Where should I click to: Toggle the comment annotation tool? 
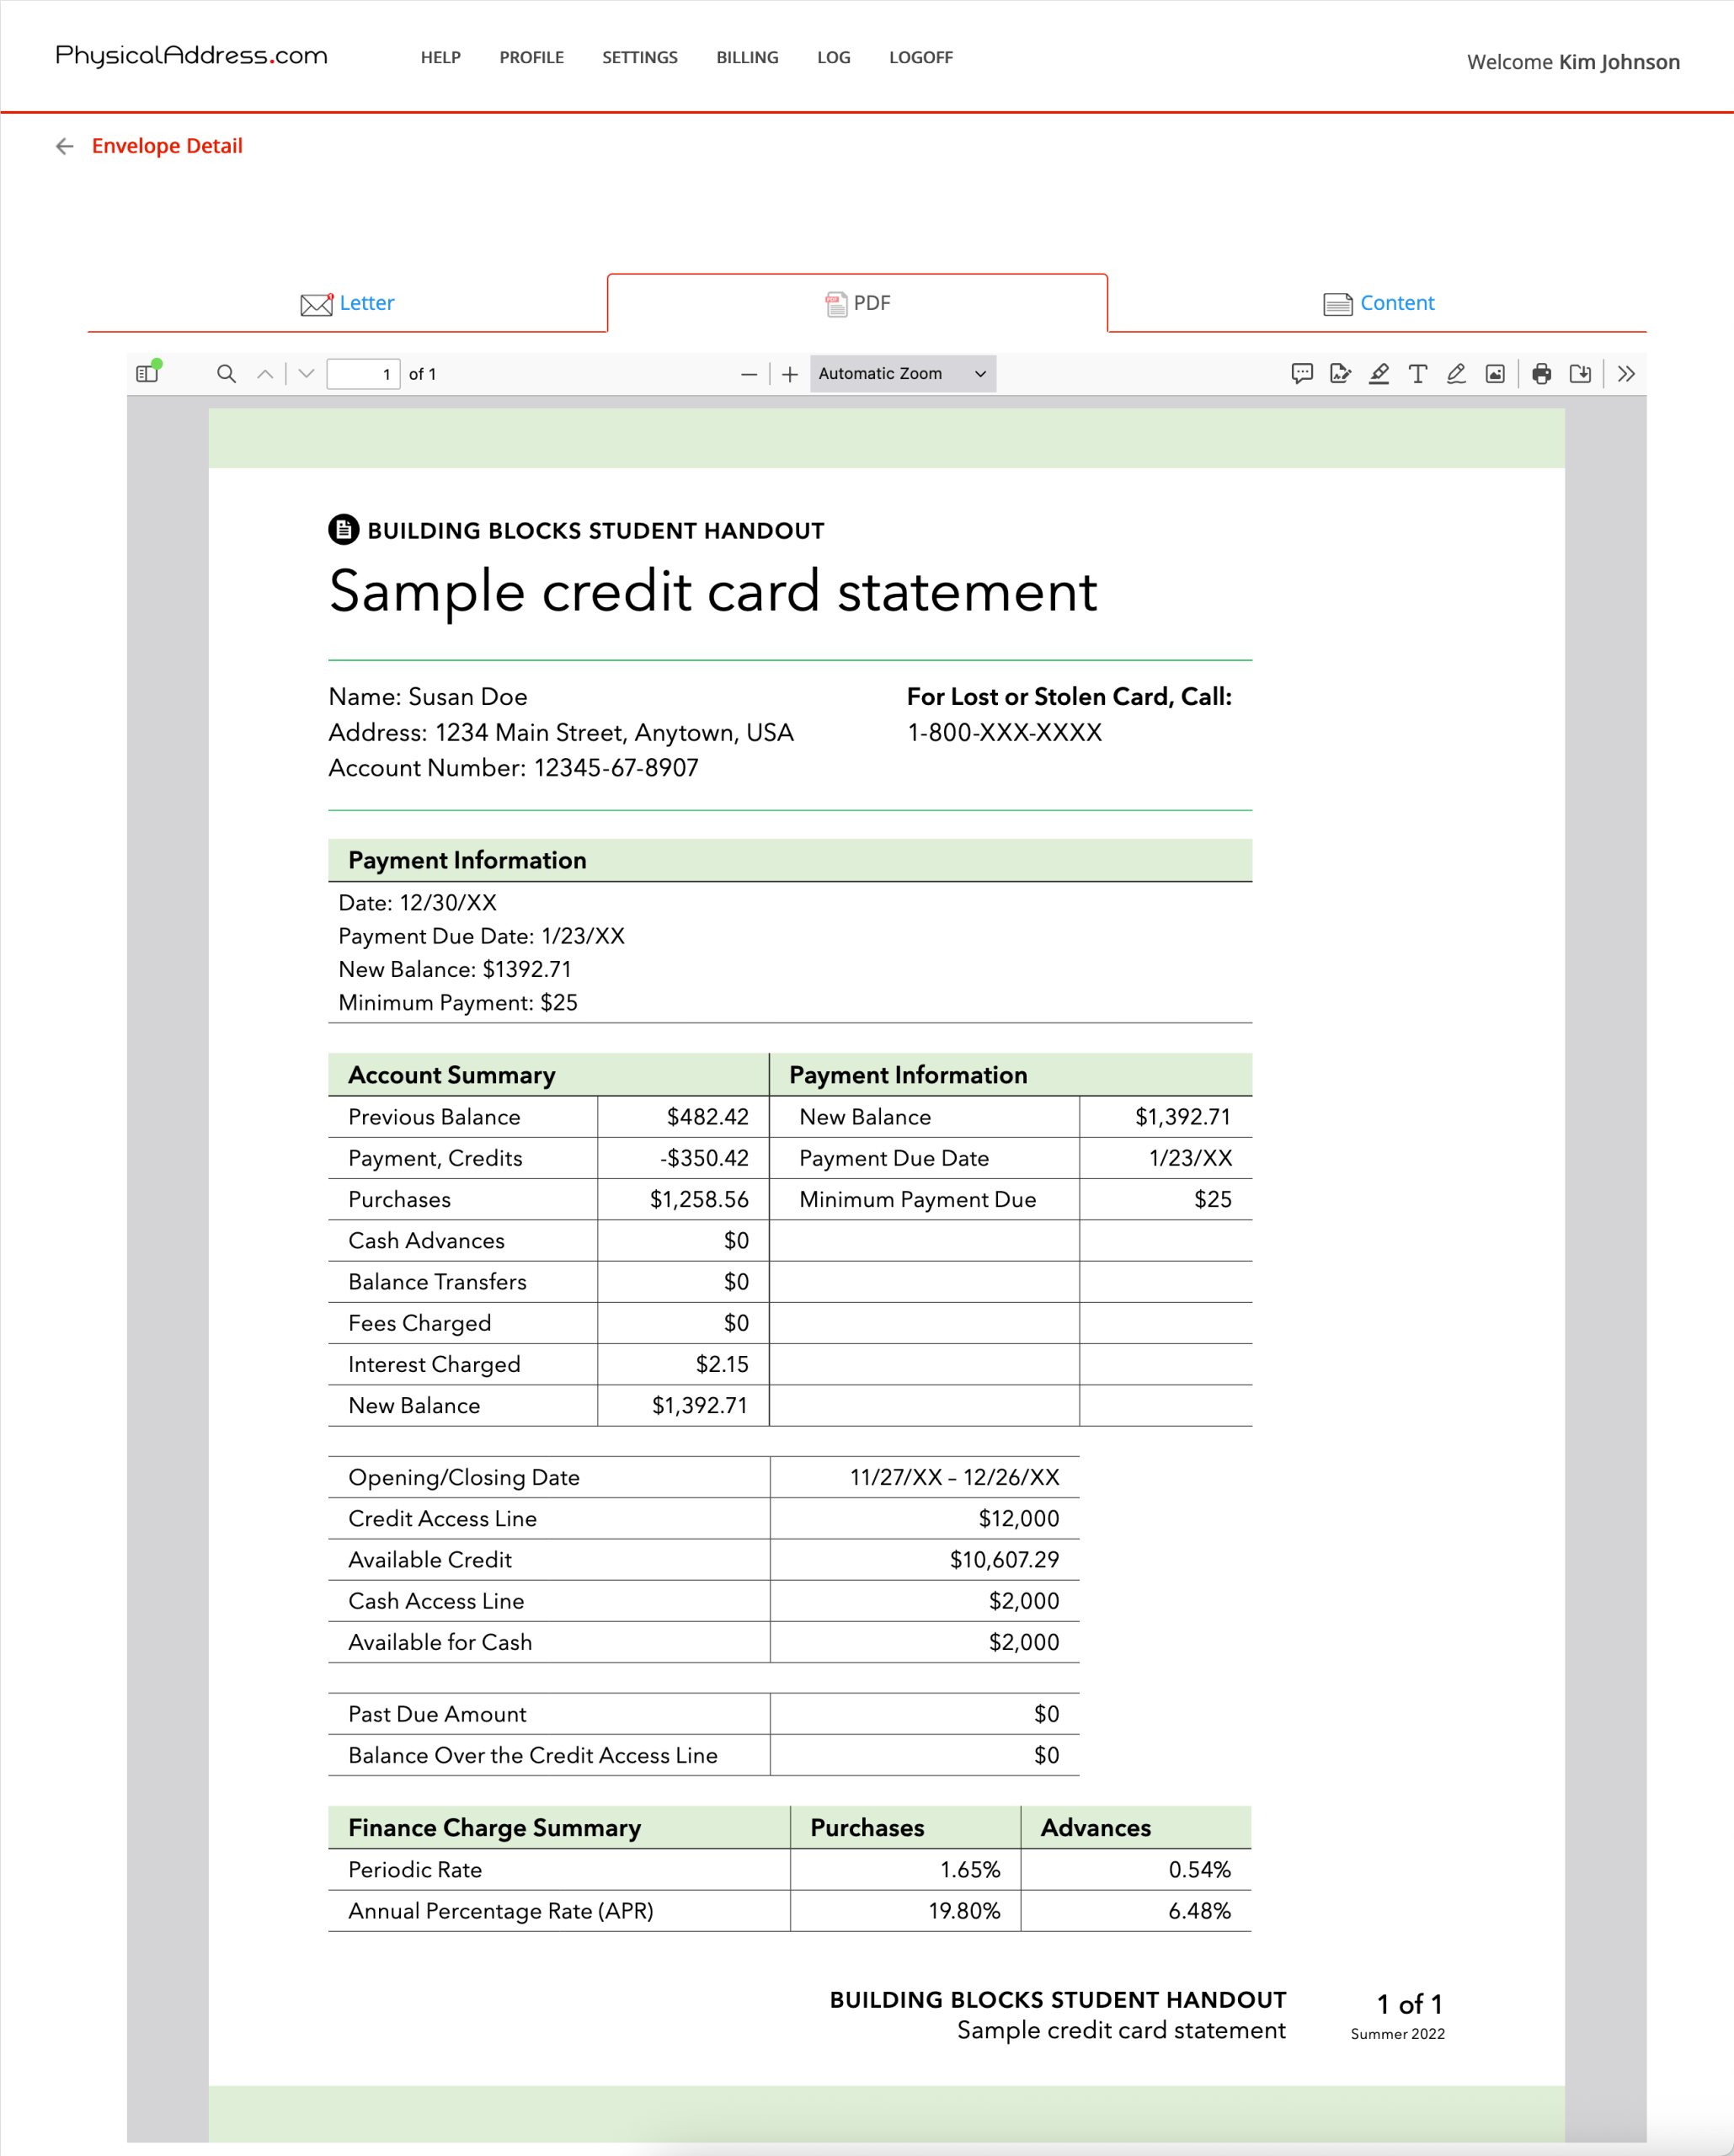point(1301,374)
